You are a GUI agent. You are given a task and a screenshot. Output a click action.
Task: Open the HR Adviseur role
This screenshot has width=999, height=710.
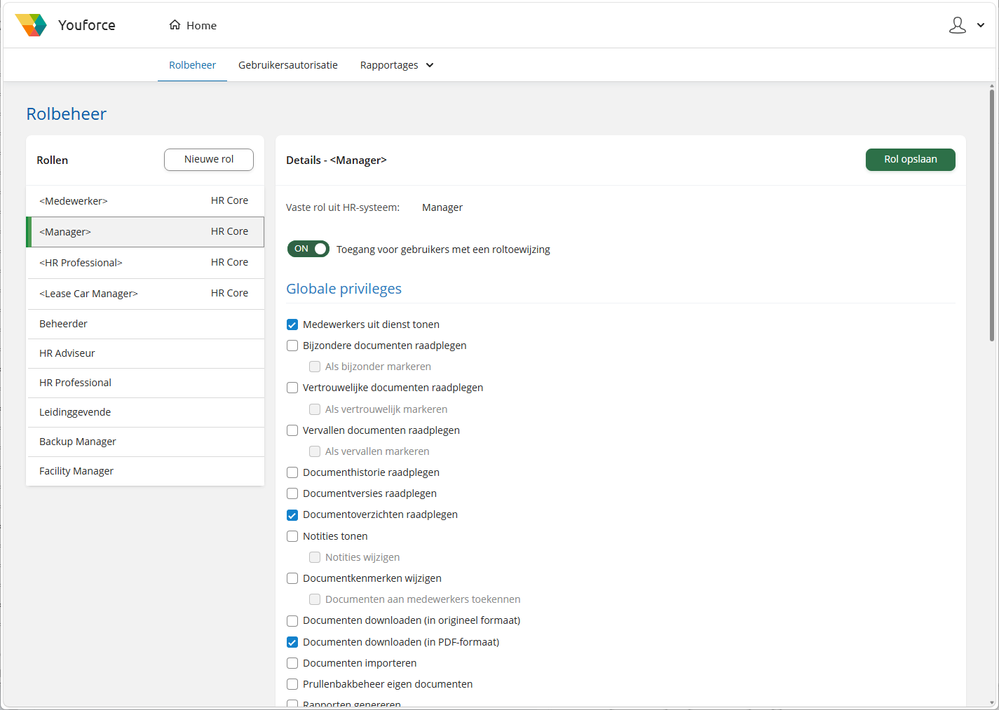coord(145,353)
